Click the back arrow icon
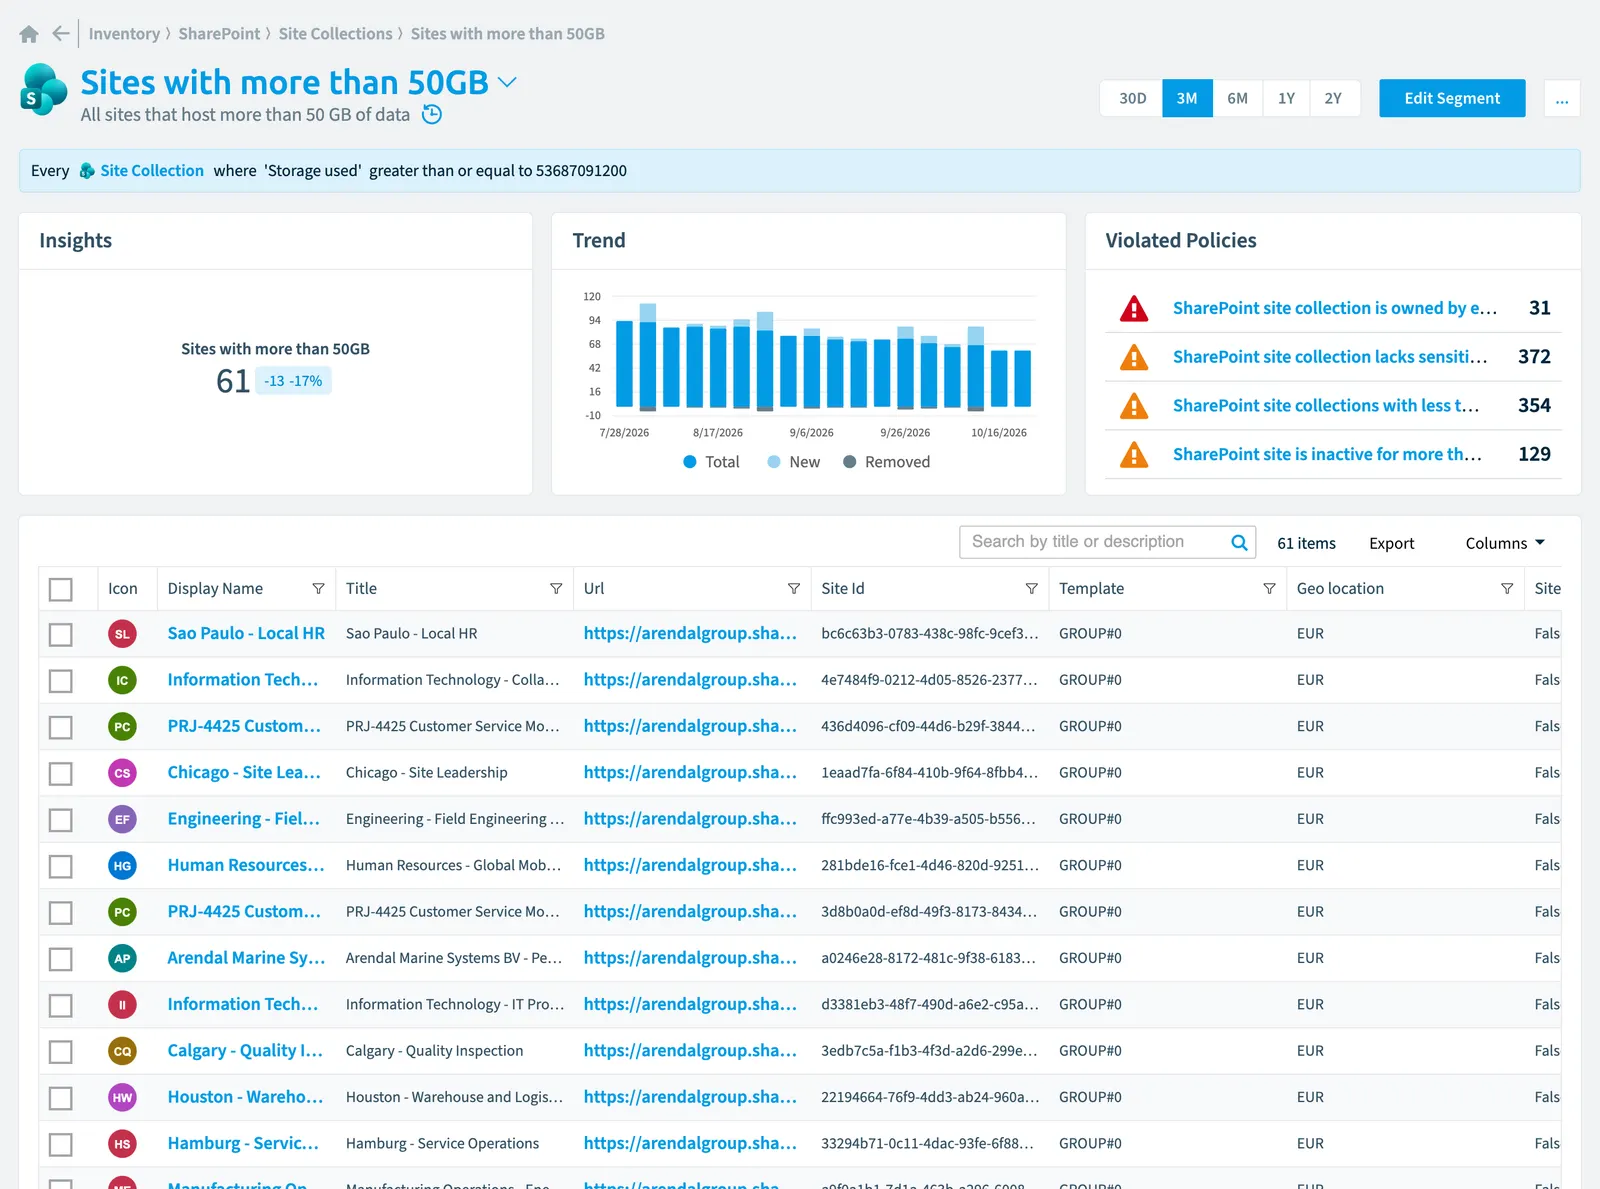The image size is (1600, 1189). coord(61,34)
